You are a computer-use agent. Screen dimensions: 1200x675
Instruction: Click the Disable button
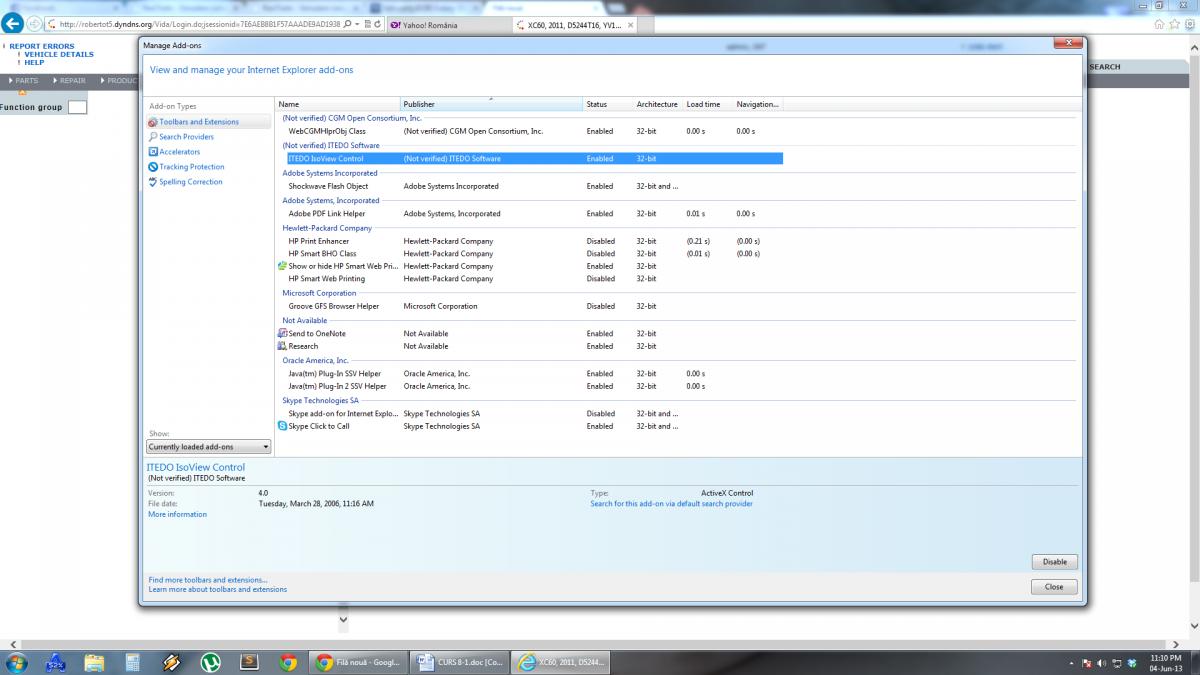click(1054, 562)
